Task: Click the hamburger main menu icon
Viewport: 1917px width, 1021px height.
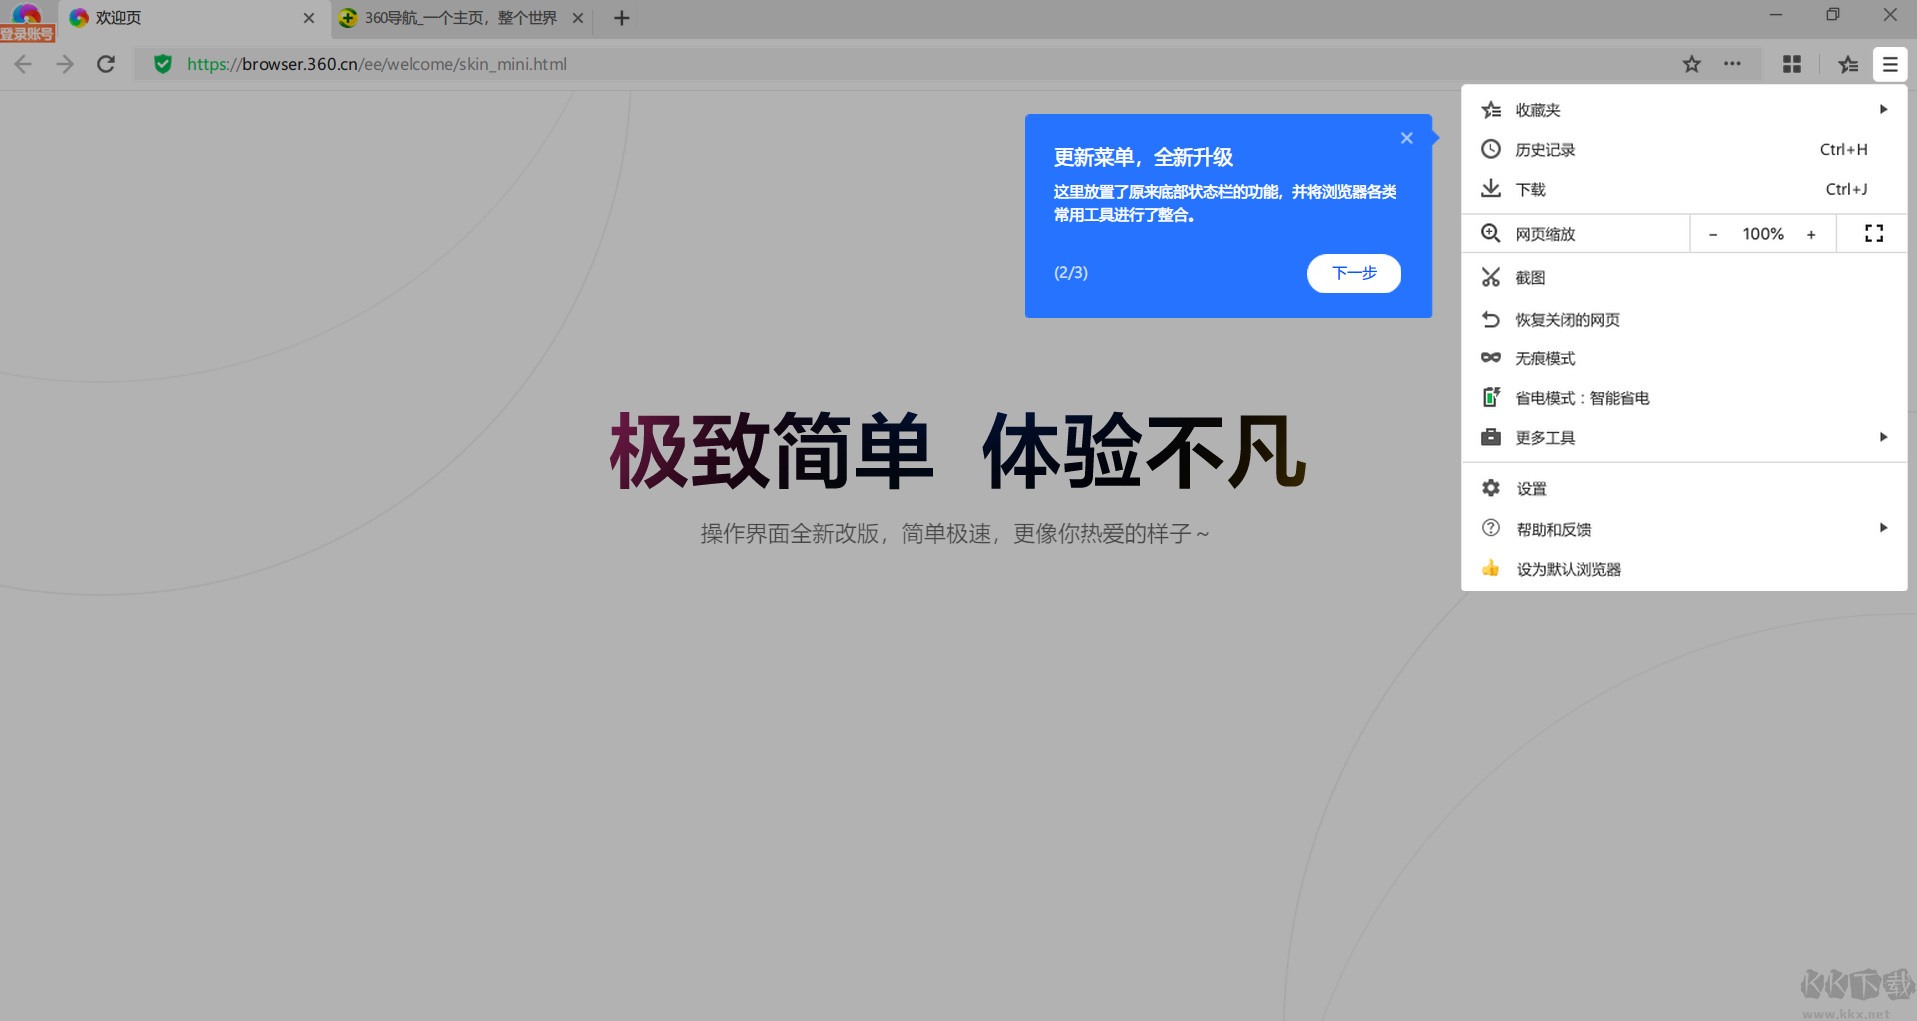Action: pyautogui.click(x=1889, y=63)
